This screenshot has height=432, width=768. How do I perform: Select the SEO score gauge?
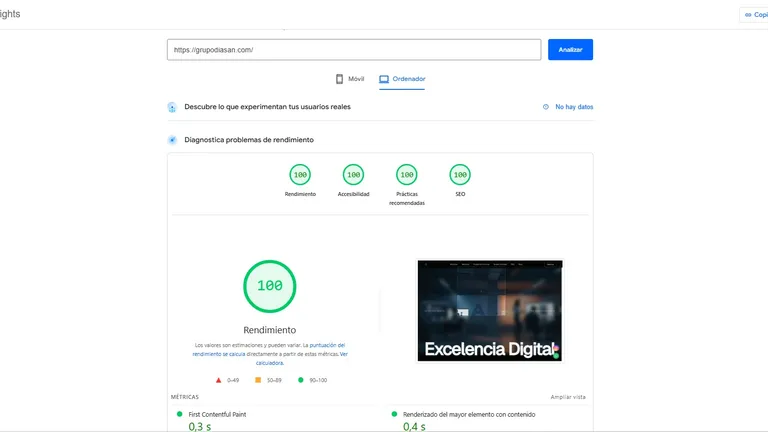point(460,175)
